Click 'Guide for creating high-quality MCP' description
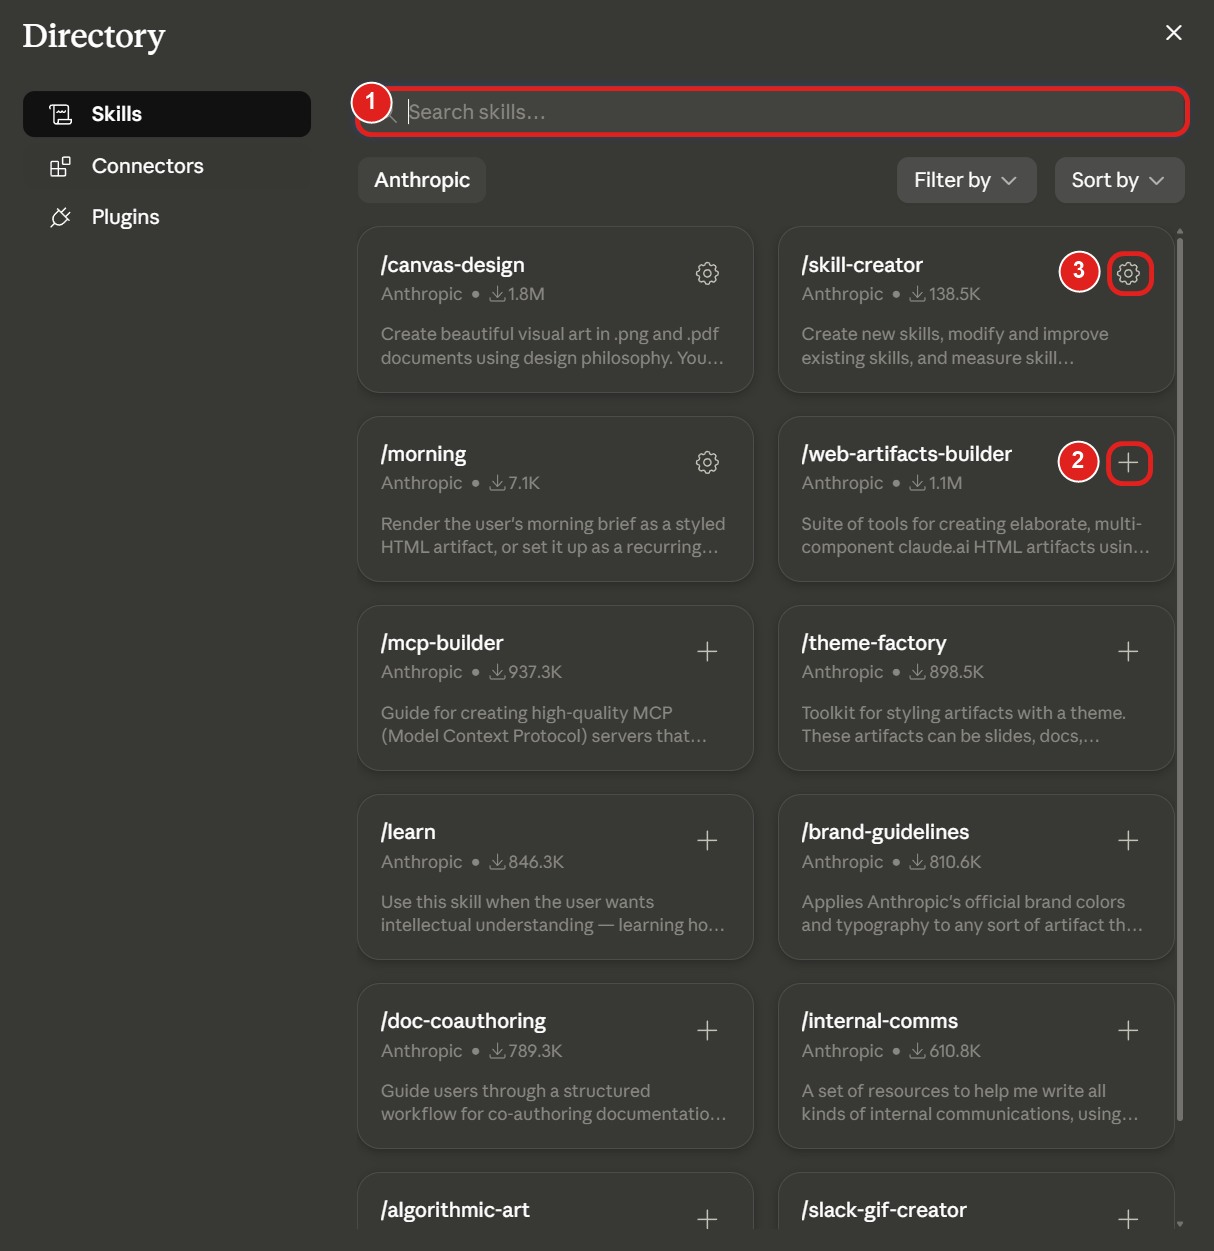Viewport: 1214px width, 1251px height. (543, 724)
